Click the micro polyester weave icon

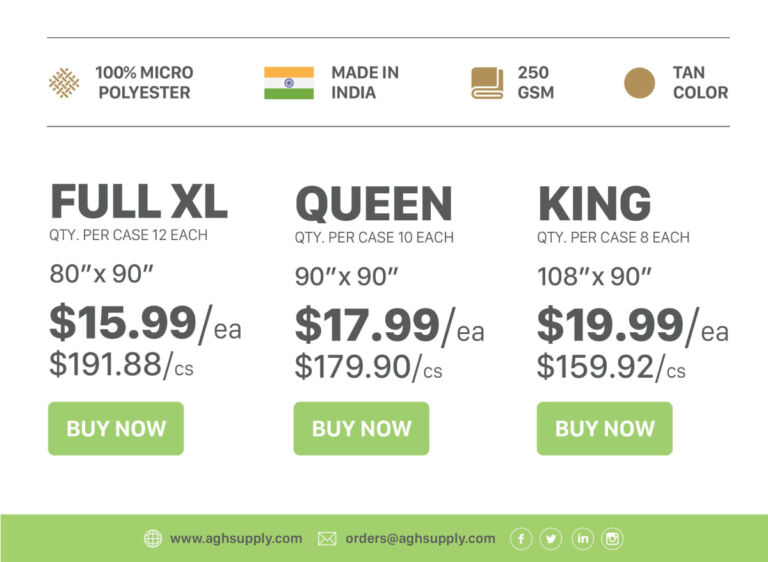click(x=64, y=83)
